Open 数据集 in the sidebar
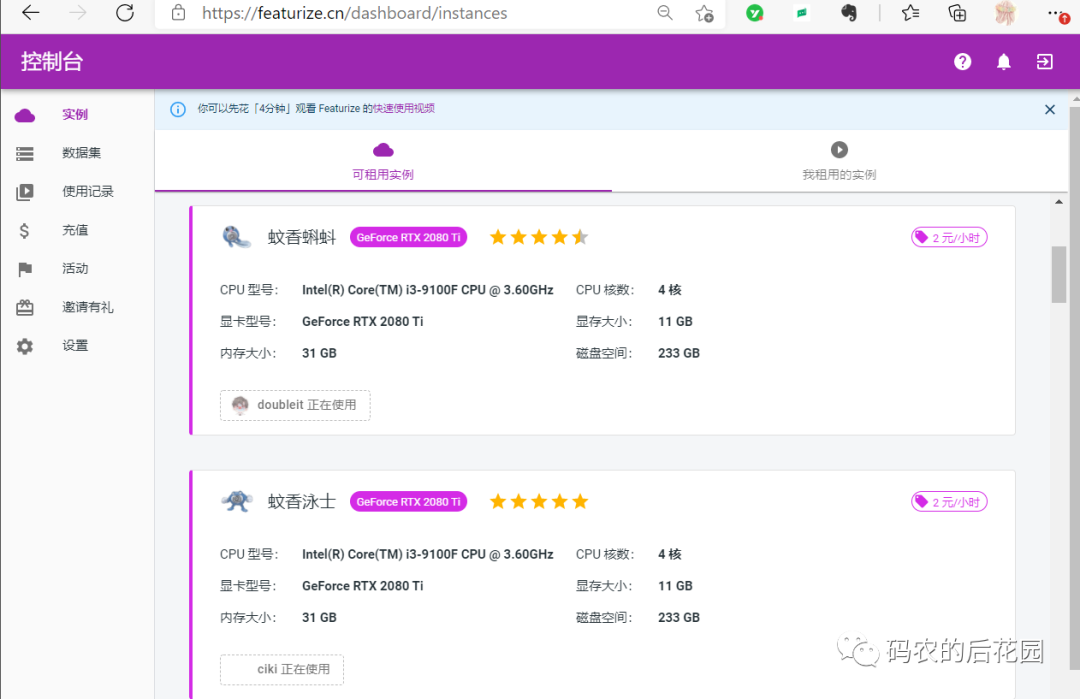1080x699 pixels. [81, 153]
